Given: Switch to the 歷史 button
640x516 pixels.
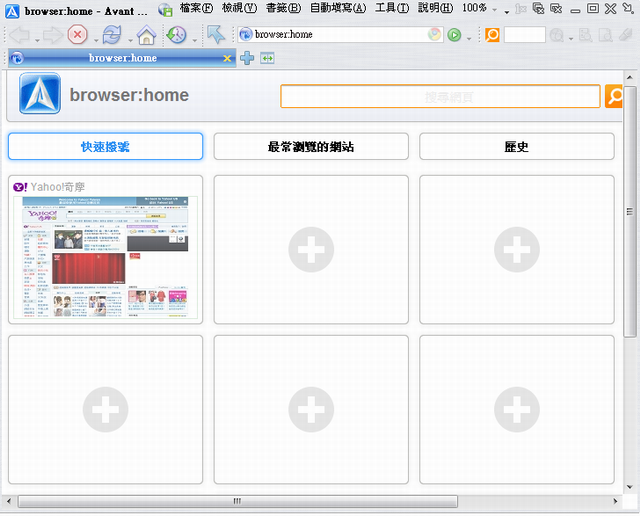Looking at the screenshot, I should pyautogui.click(x=516, y=147).
